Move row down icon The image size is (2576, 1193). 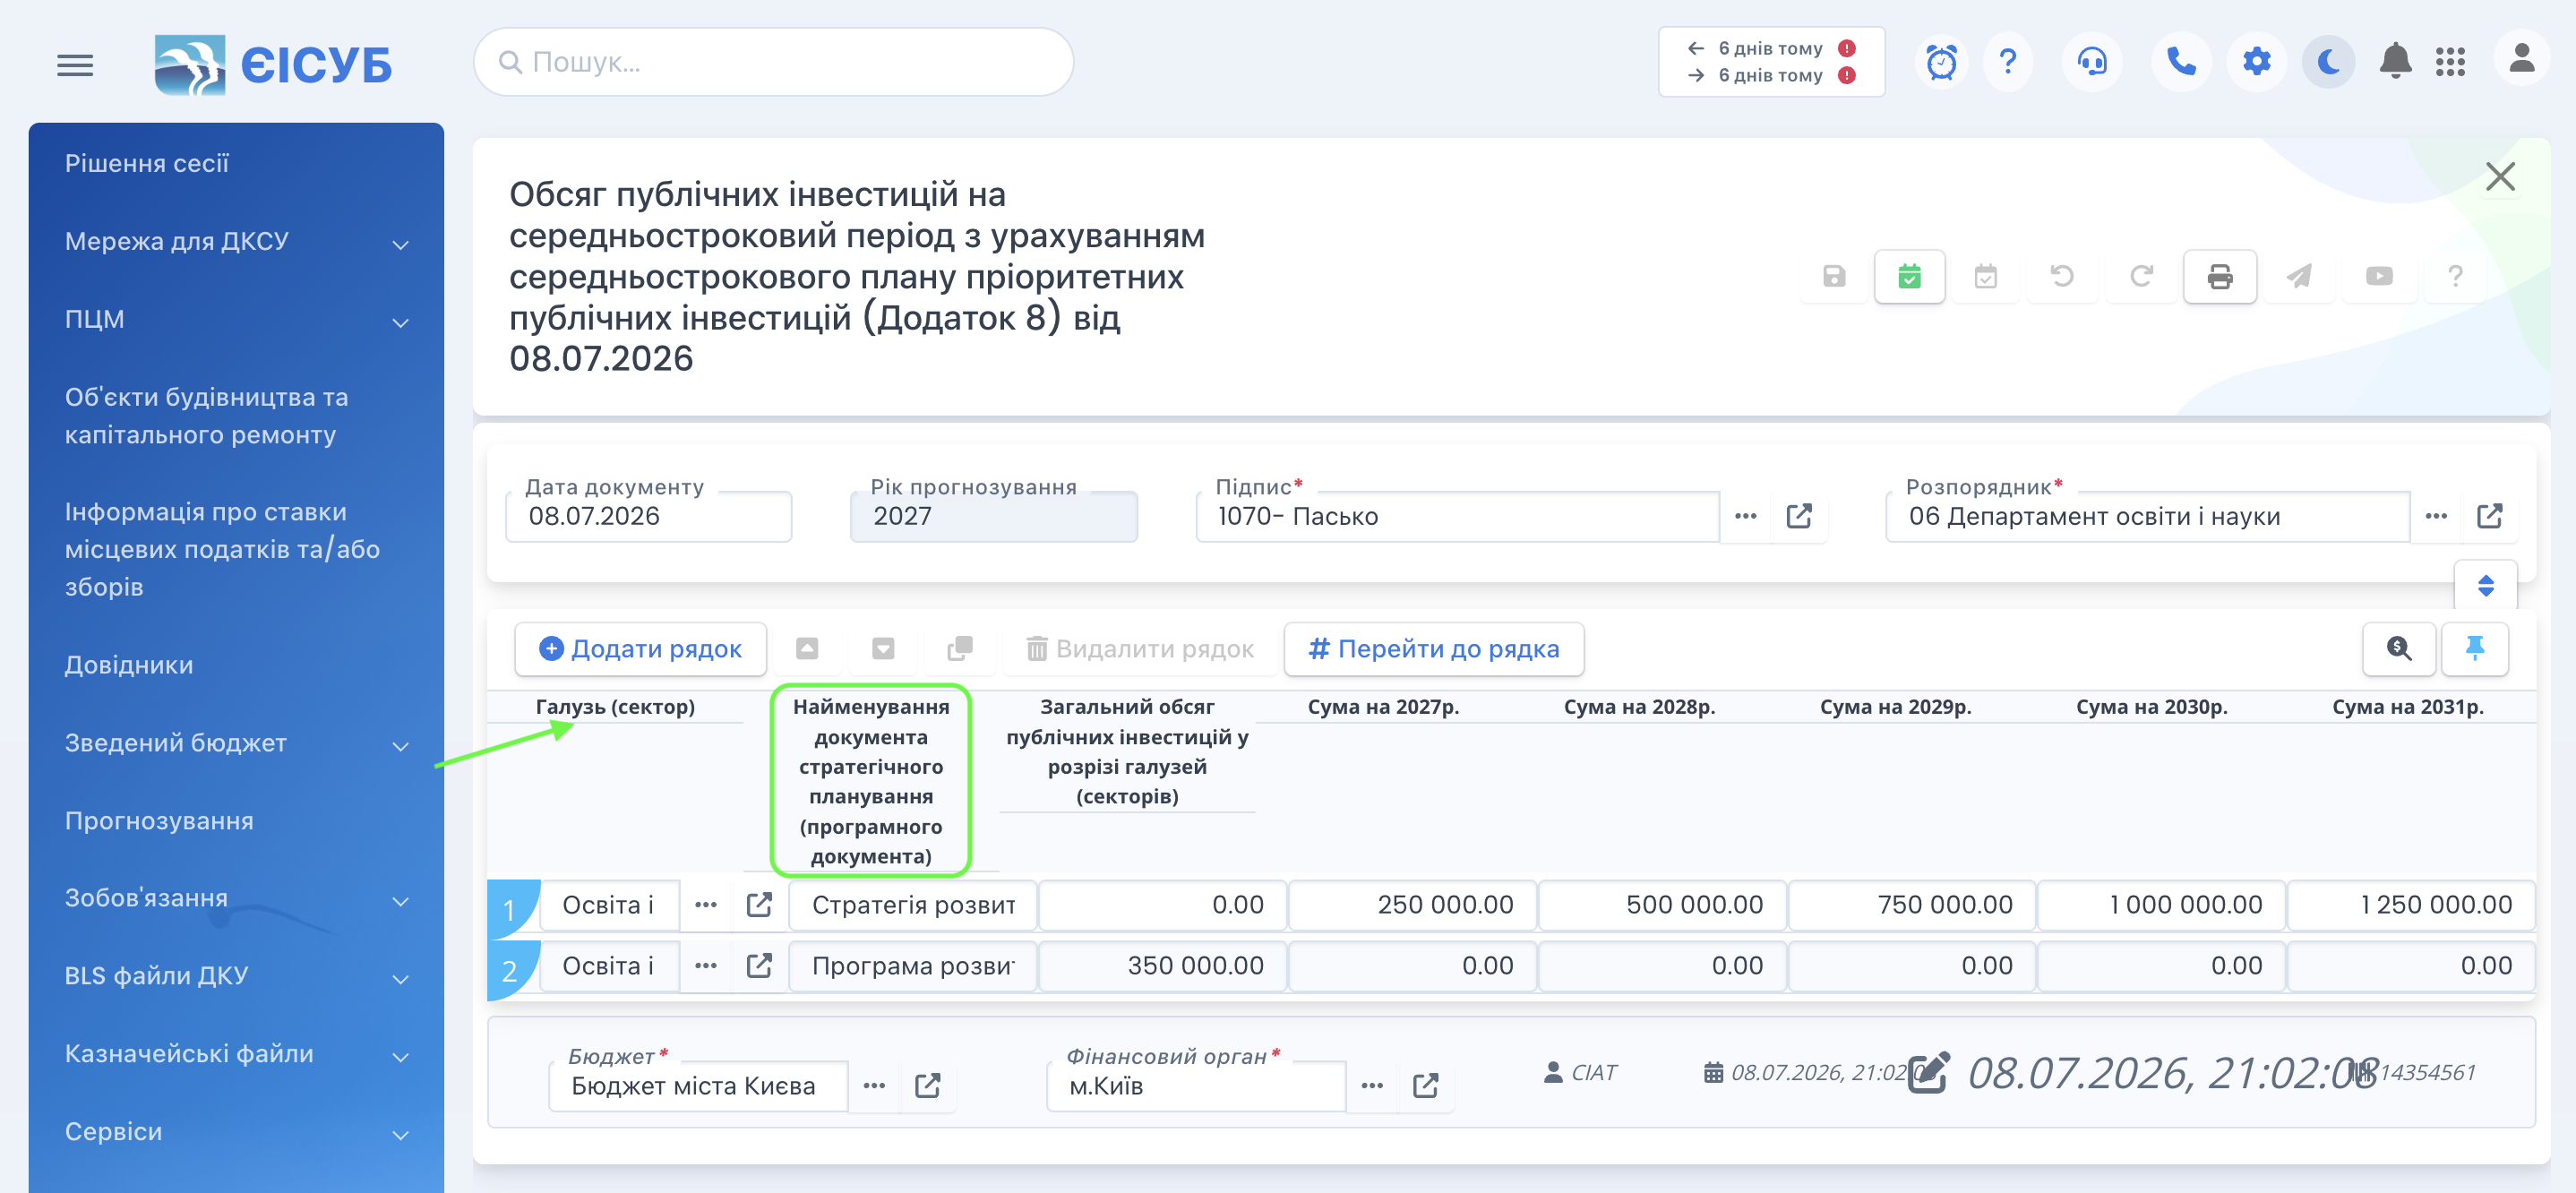pyautogui.click(x=883, y=649)
